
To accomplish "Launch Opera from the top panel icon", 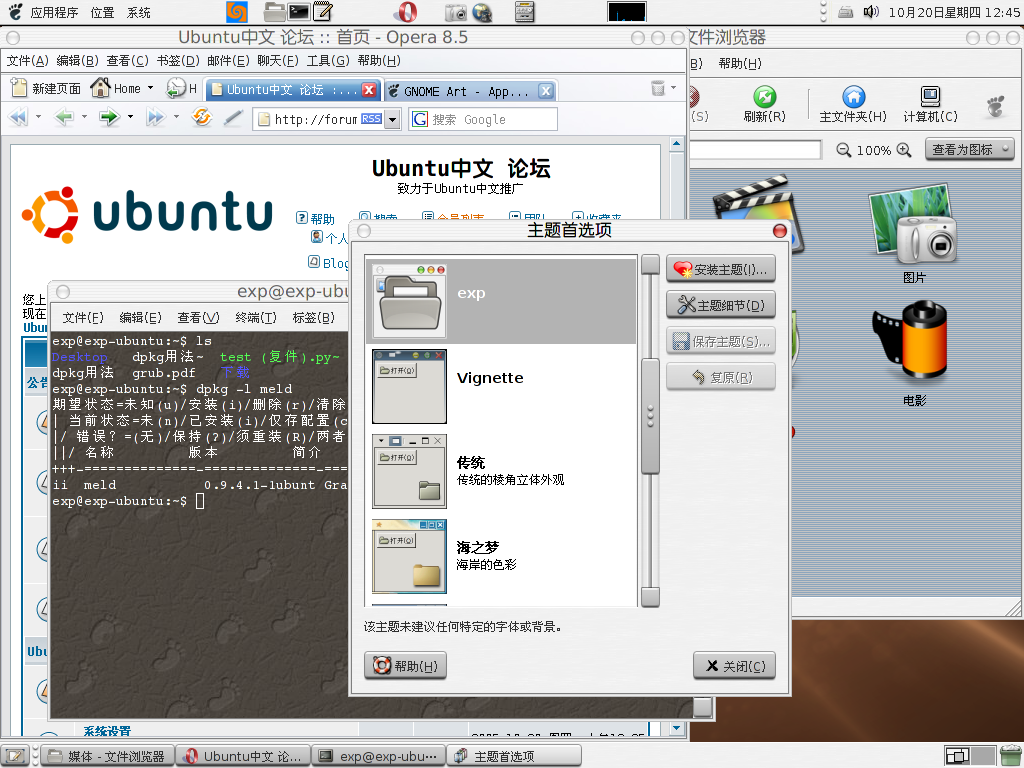I will pyautogui.click(x=406, y=12).
